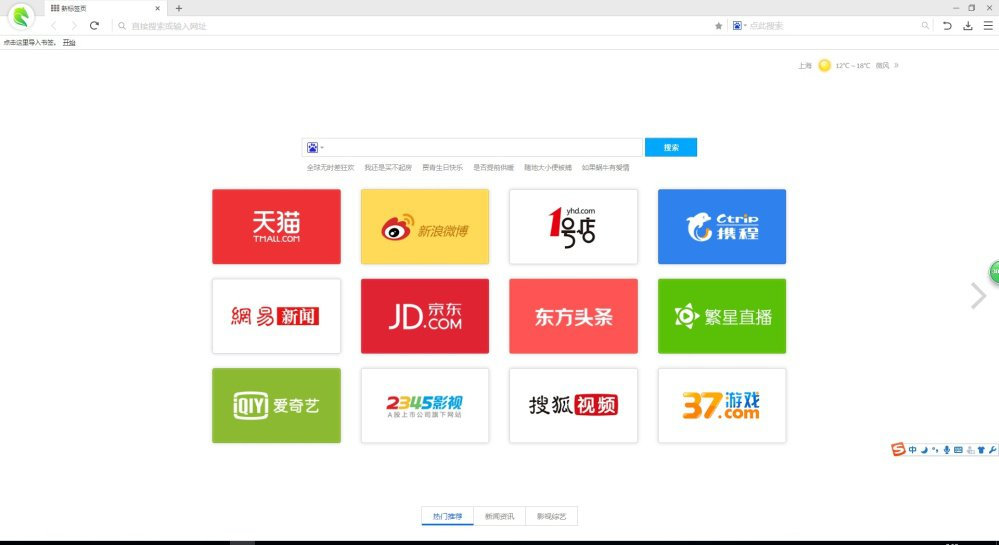Screen dimensions: 999x545
Task: Open the toolbar search engine dropdown
Action: [739, 25]
